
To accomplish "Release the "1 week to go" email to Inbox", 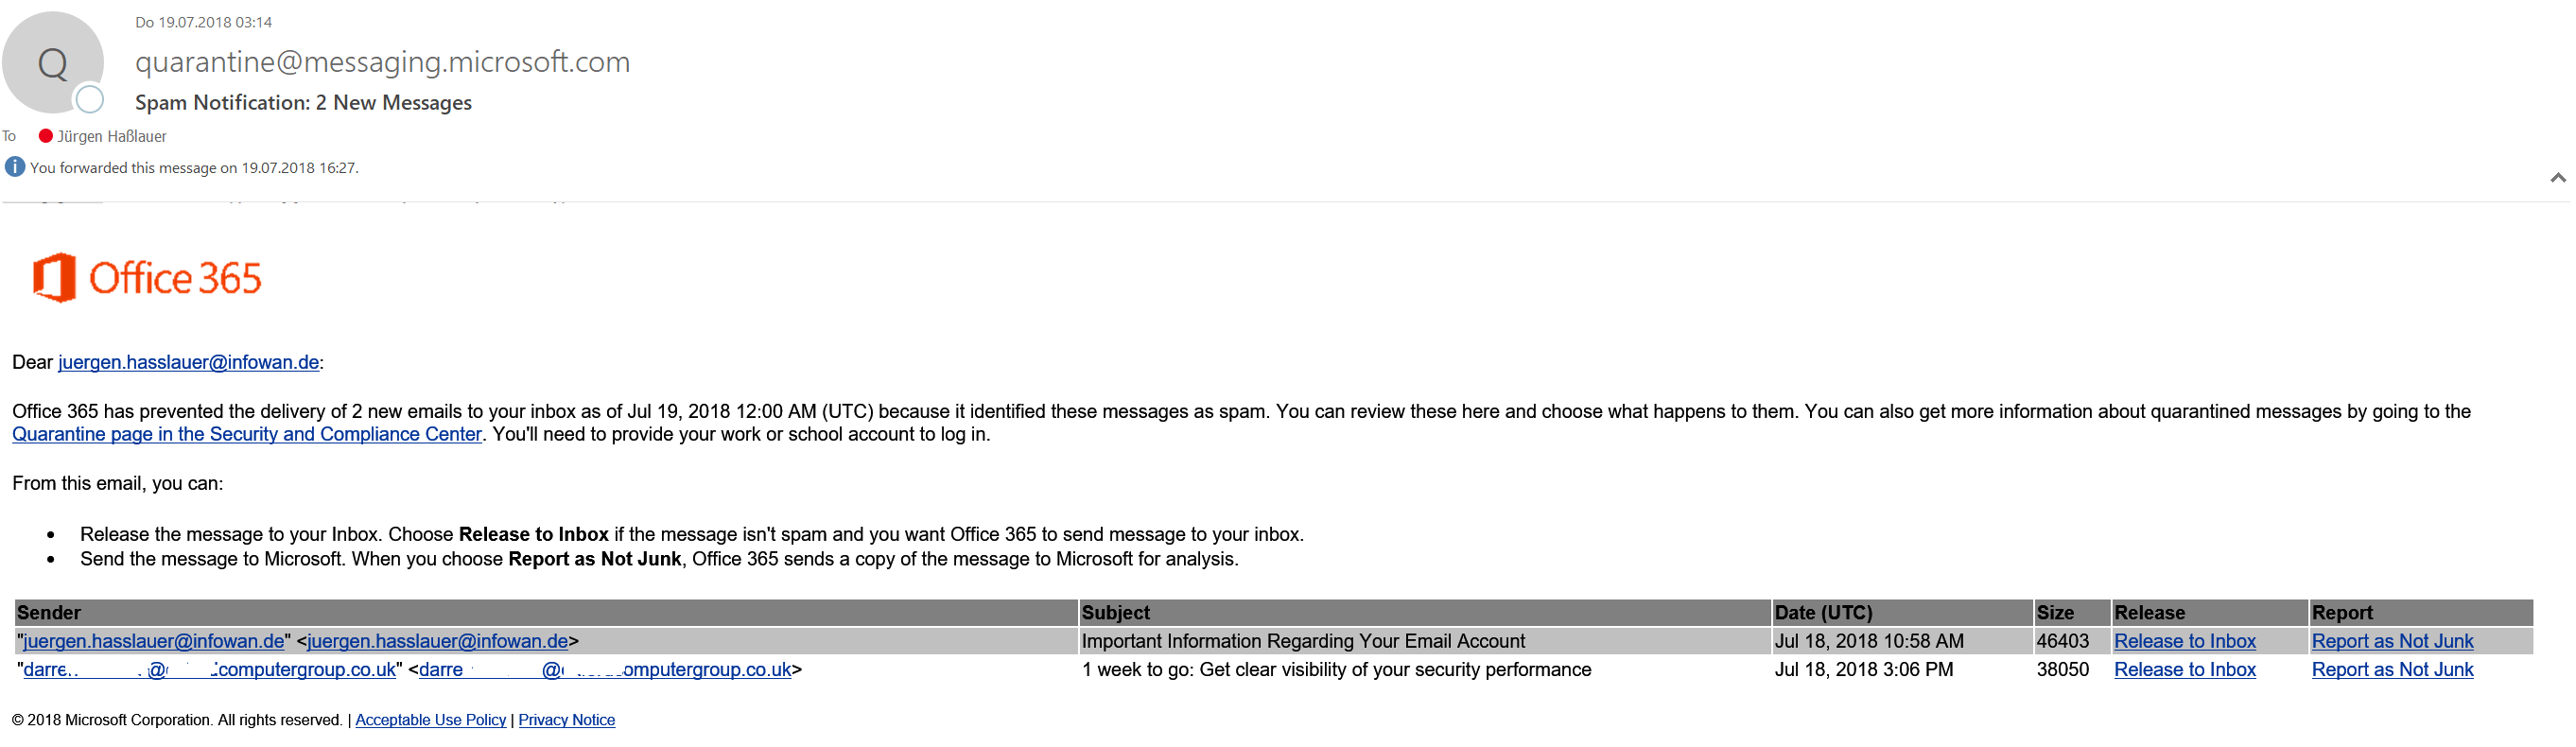I will [2184, 670].
